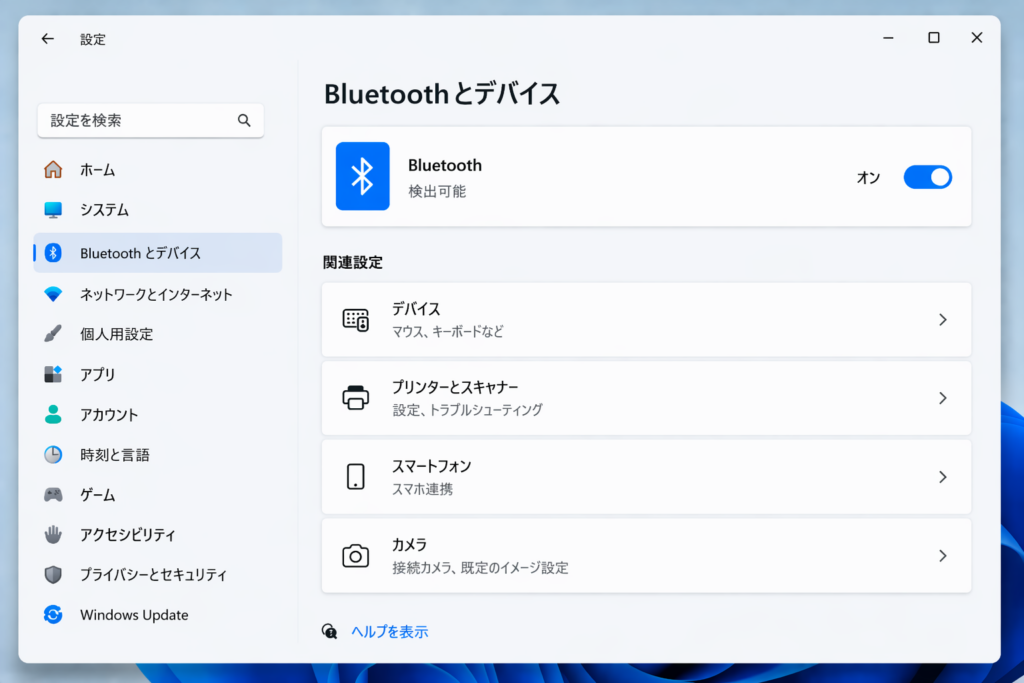This screenshot has width=1024, height=683.
Task: Click the 設定 window title text
Action: coord(93,39)
